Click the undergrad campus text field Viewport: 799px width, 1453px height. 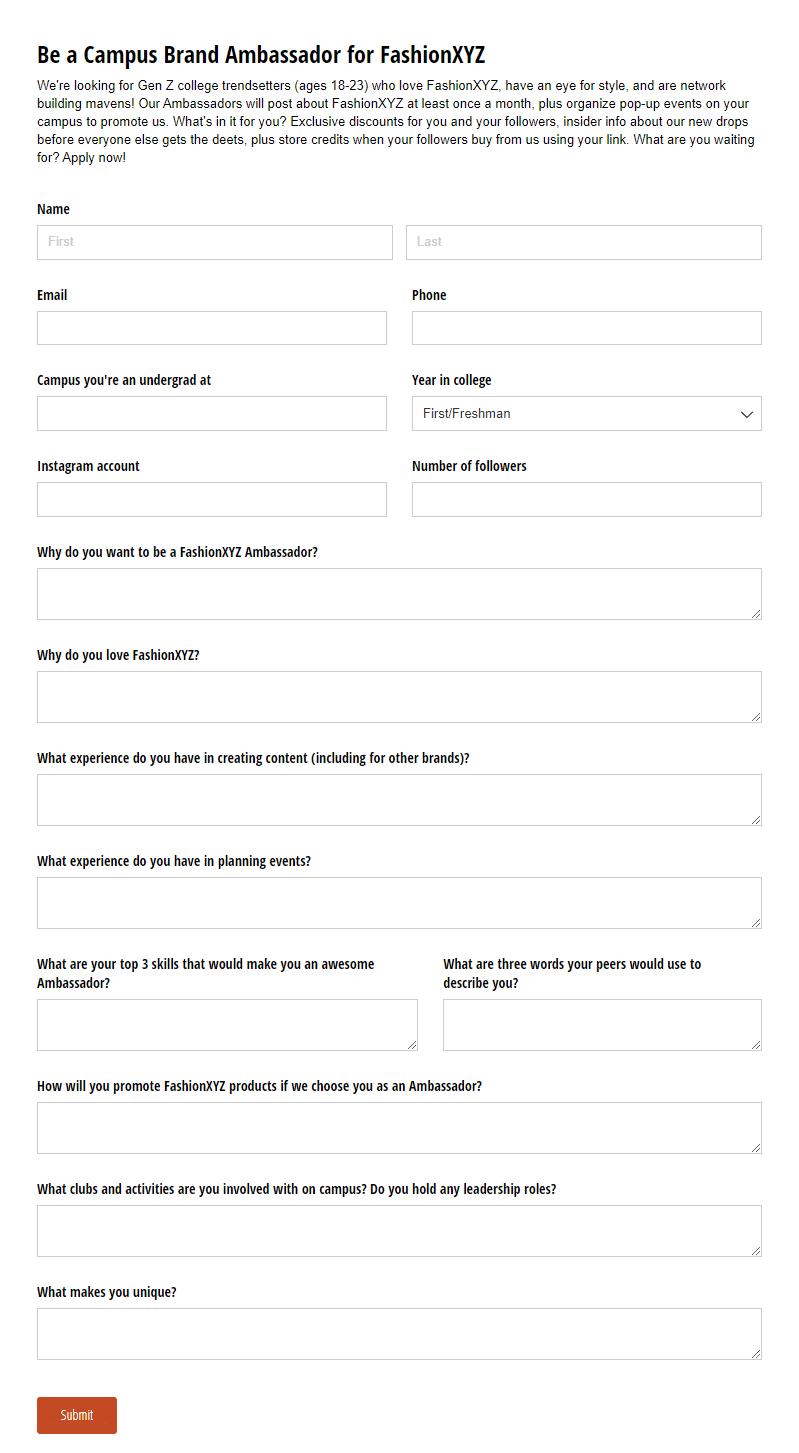coord(212,414)
